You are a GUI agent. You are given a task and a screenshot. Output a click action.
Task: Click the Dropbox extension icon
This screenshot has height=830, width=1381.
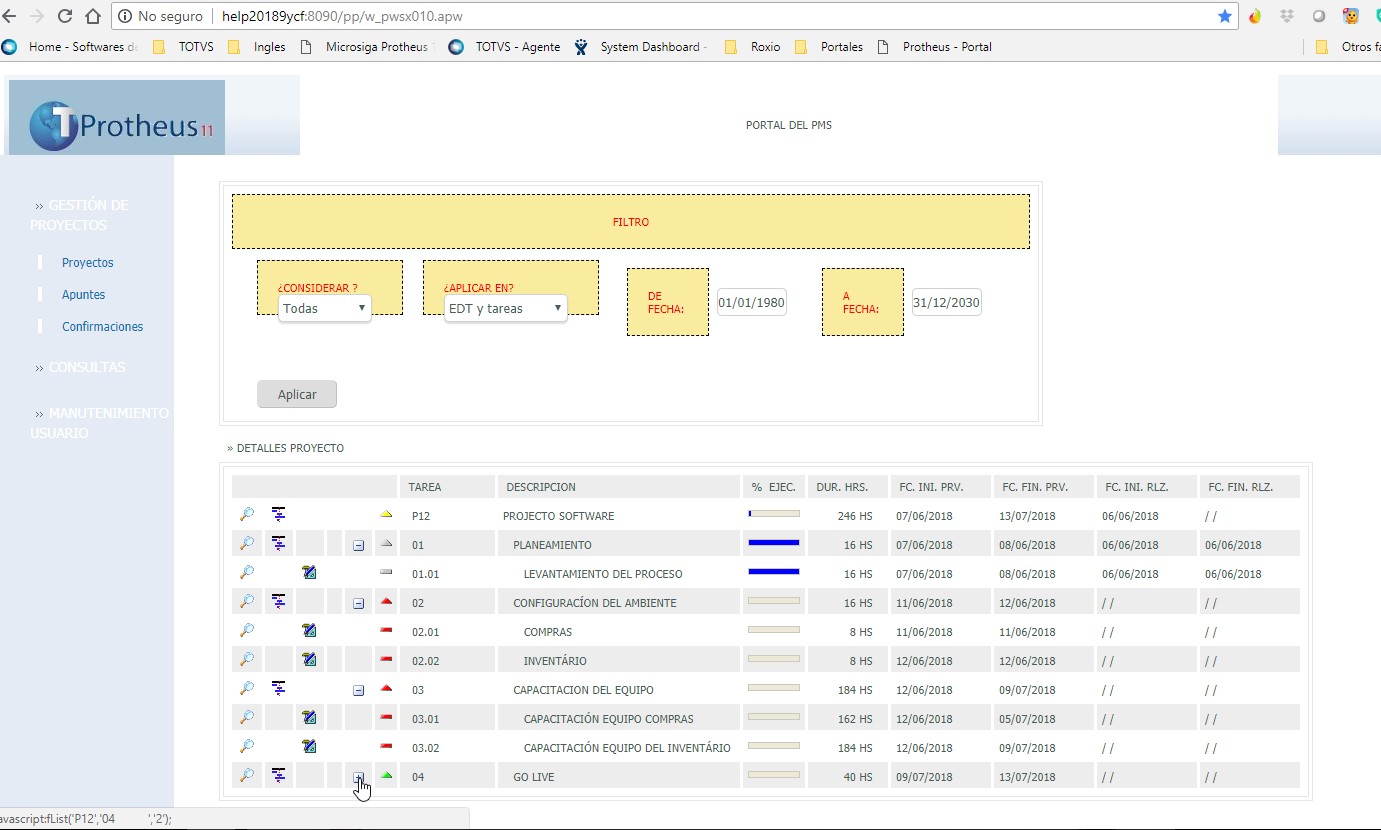(x=1287, y=16)
